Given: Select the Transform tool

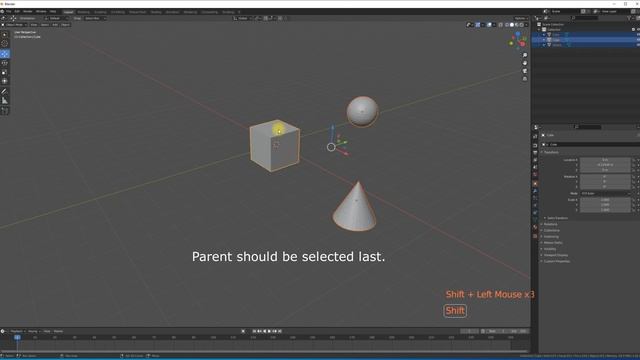Looking at the screenshot, I should (5, 81).
